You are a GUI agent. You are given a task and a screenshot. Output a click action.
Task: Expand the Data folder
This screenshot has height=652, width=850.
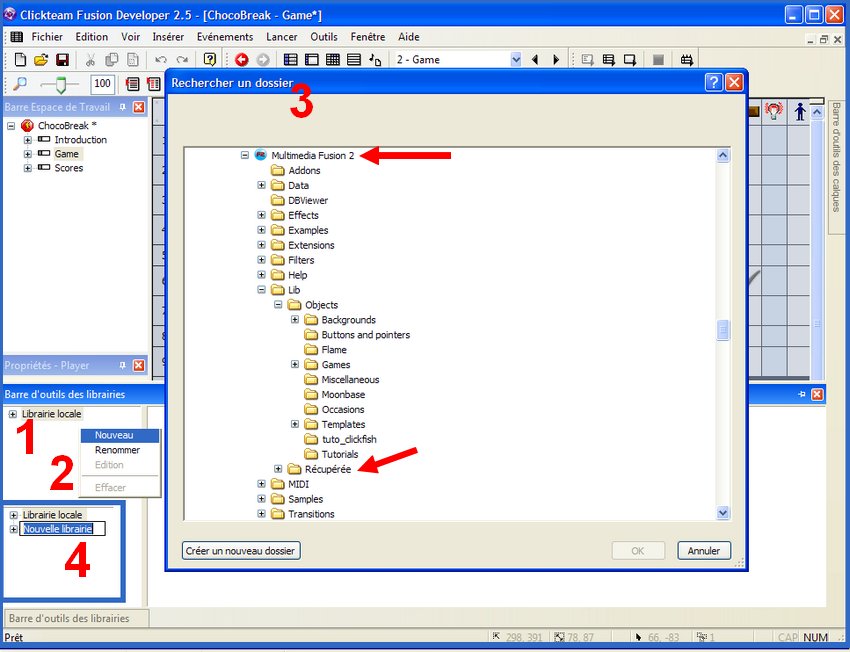(261, 185)
